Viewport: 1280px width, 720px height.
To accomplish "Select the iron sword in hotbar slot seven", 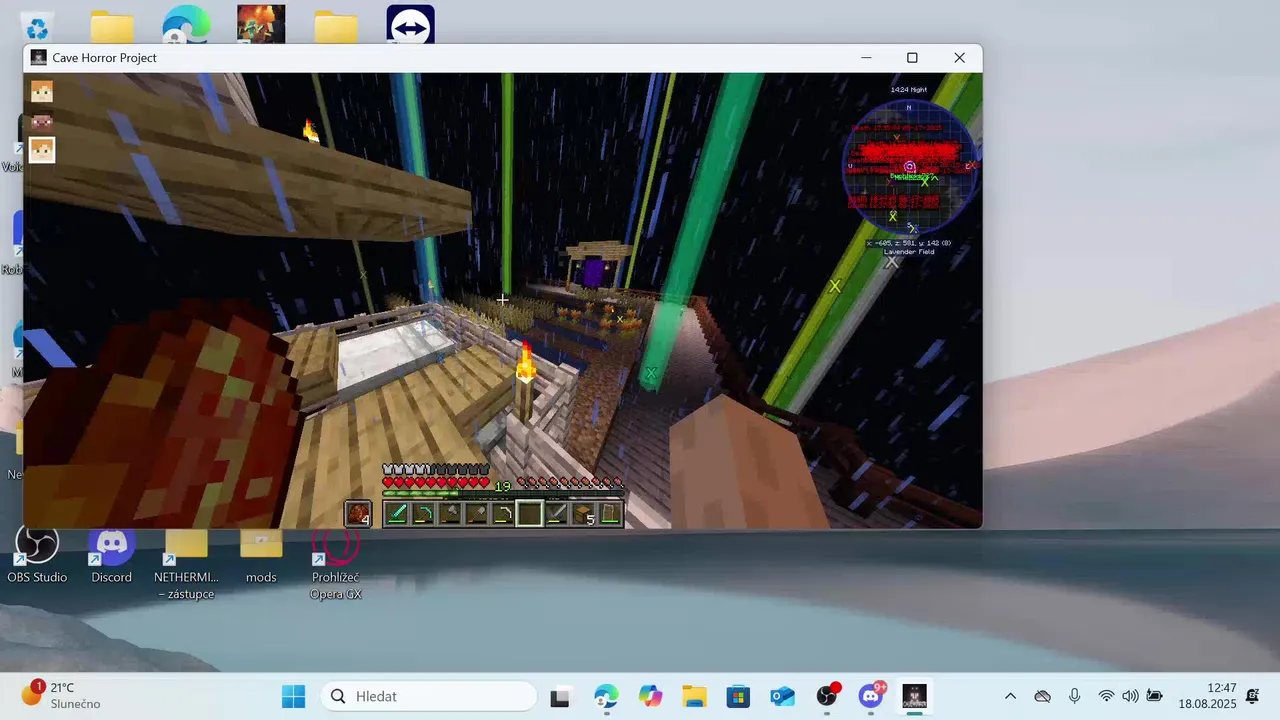I will pyautogui.click(x=556, y=514).
